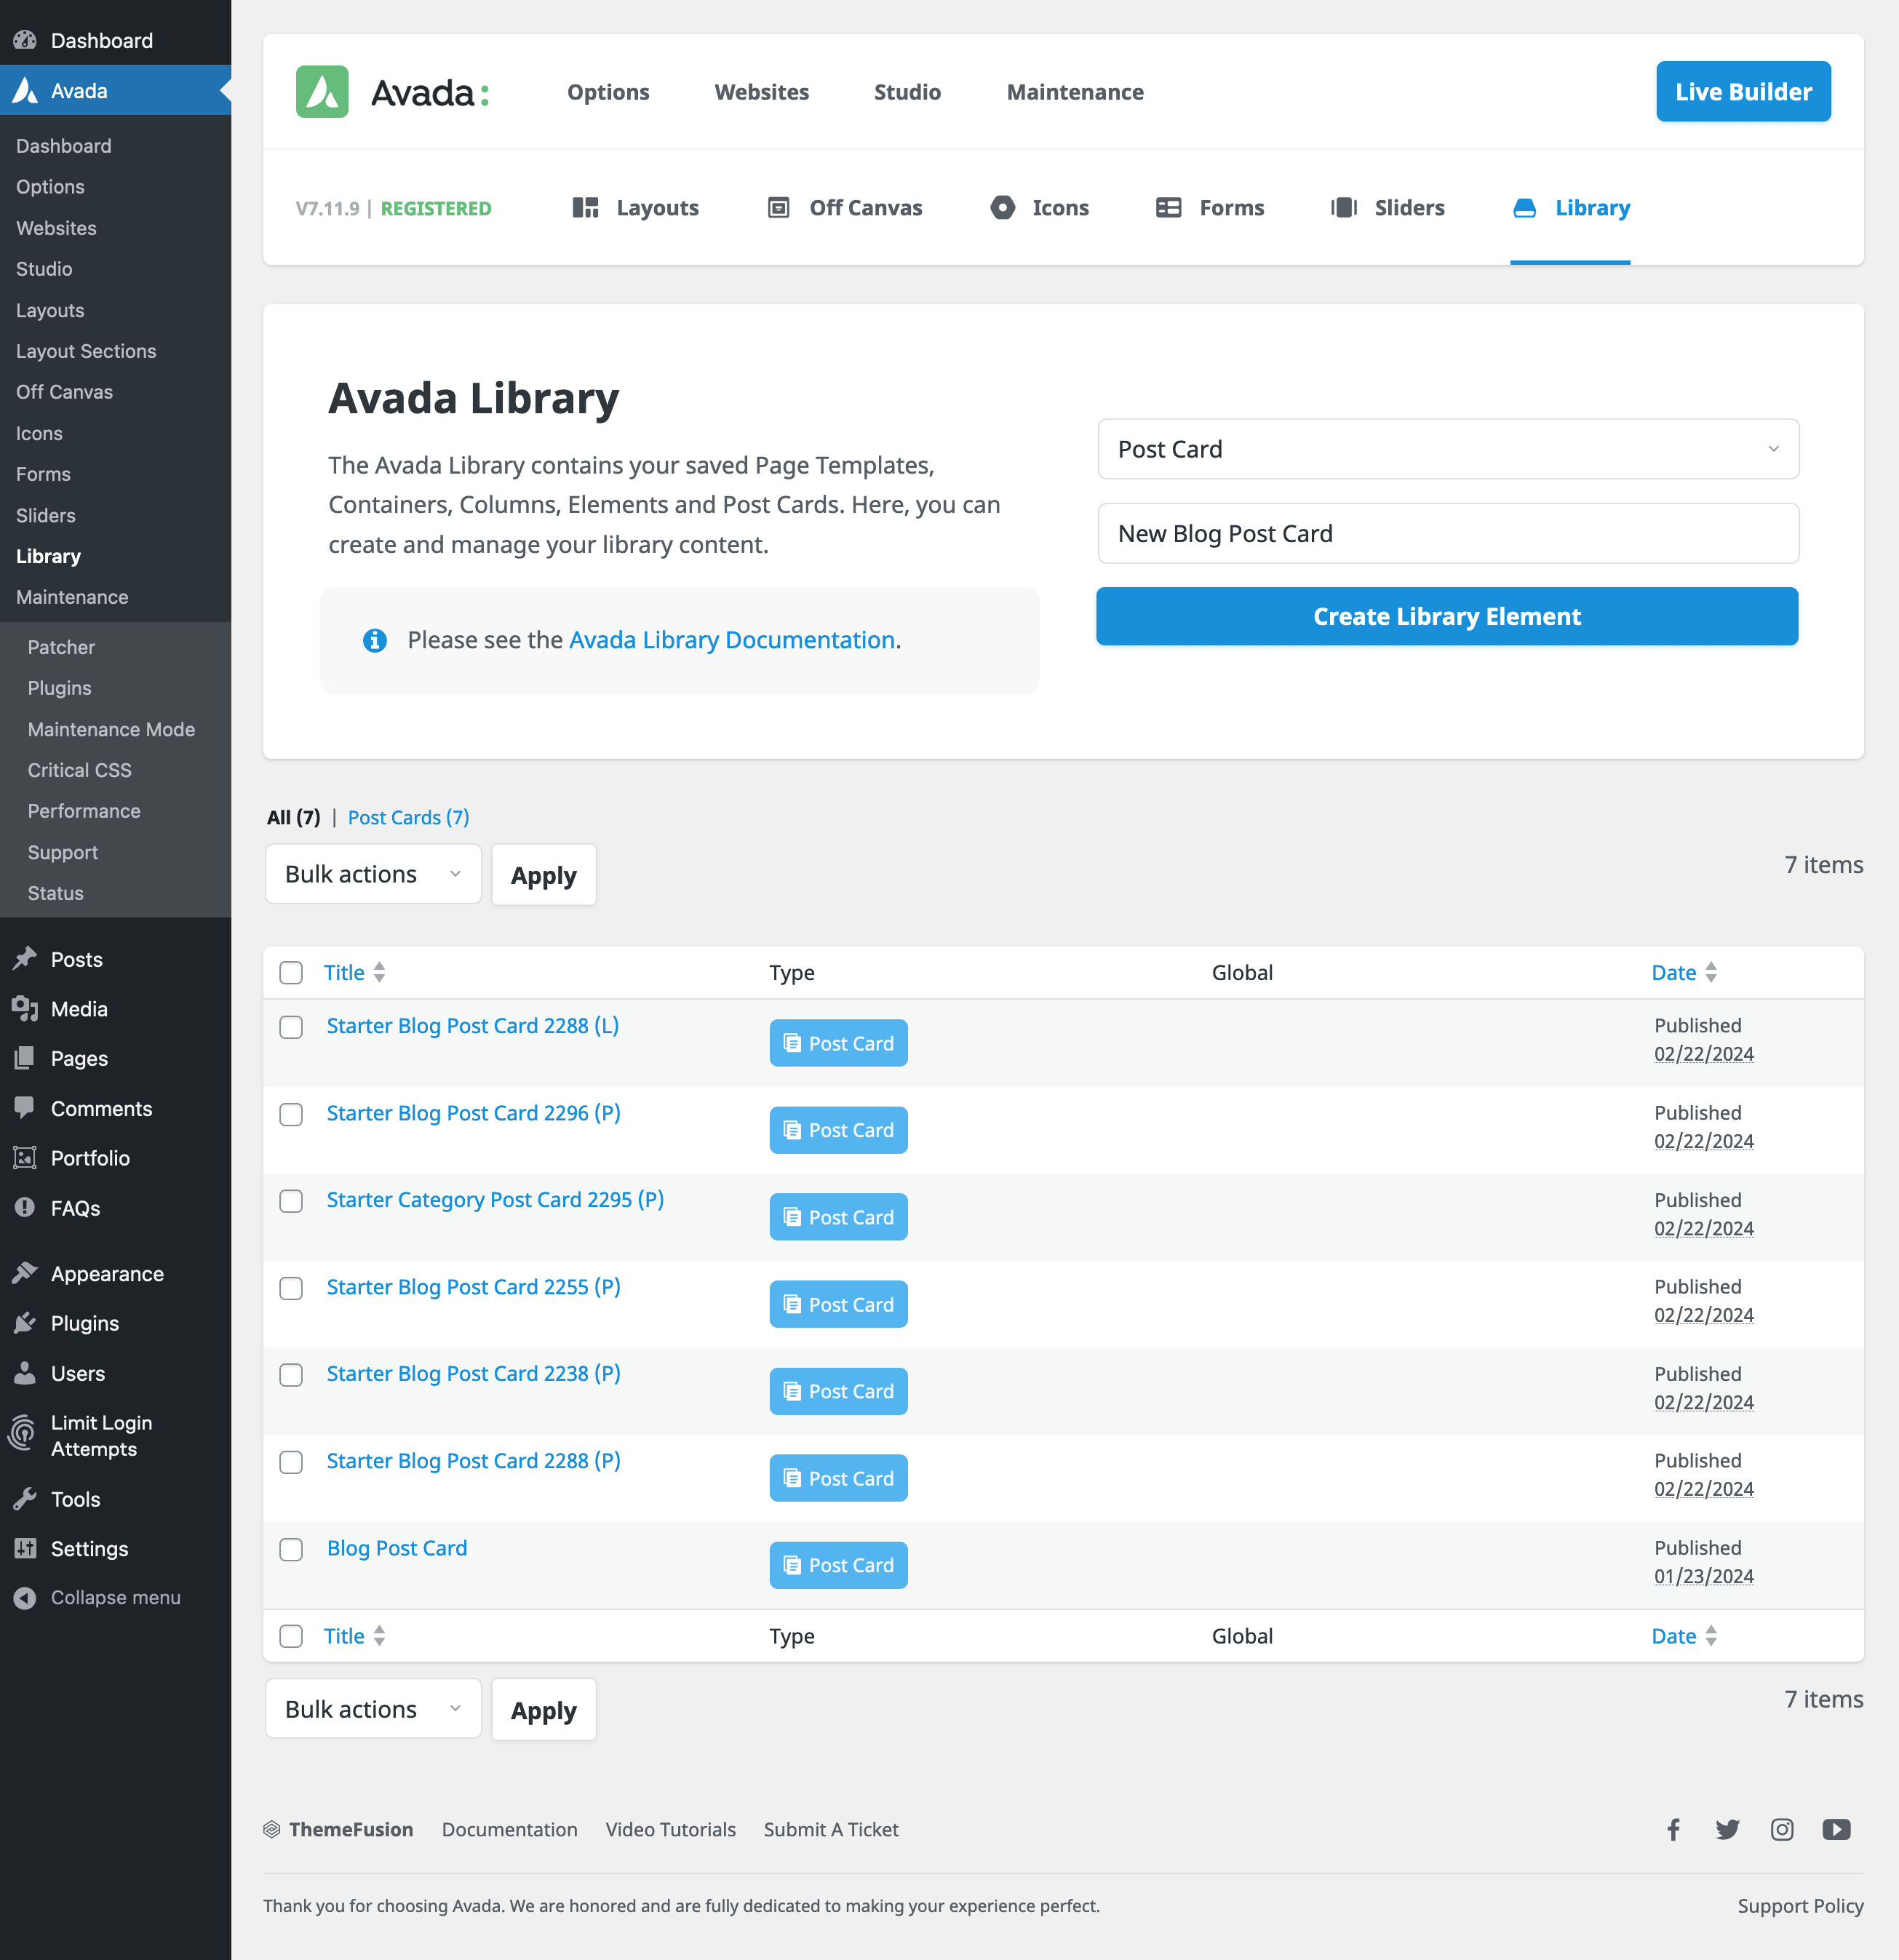Check Starter Category Post Card 2295 (P) row
The height and width of the screenshot is (1960, 1899).
tap(291, 1201)
